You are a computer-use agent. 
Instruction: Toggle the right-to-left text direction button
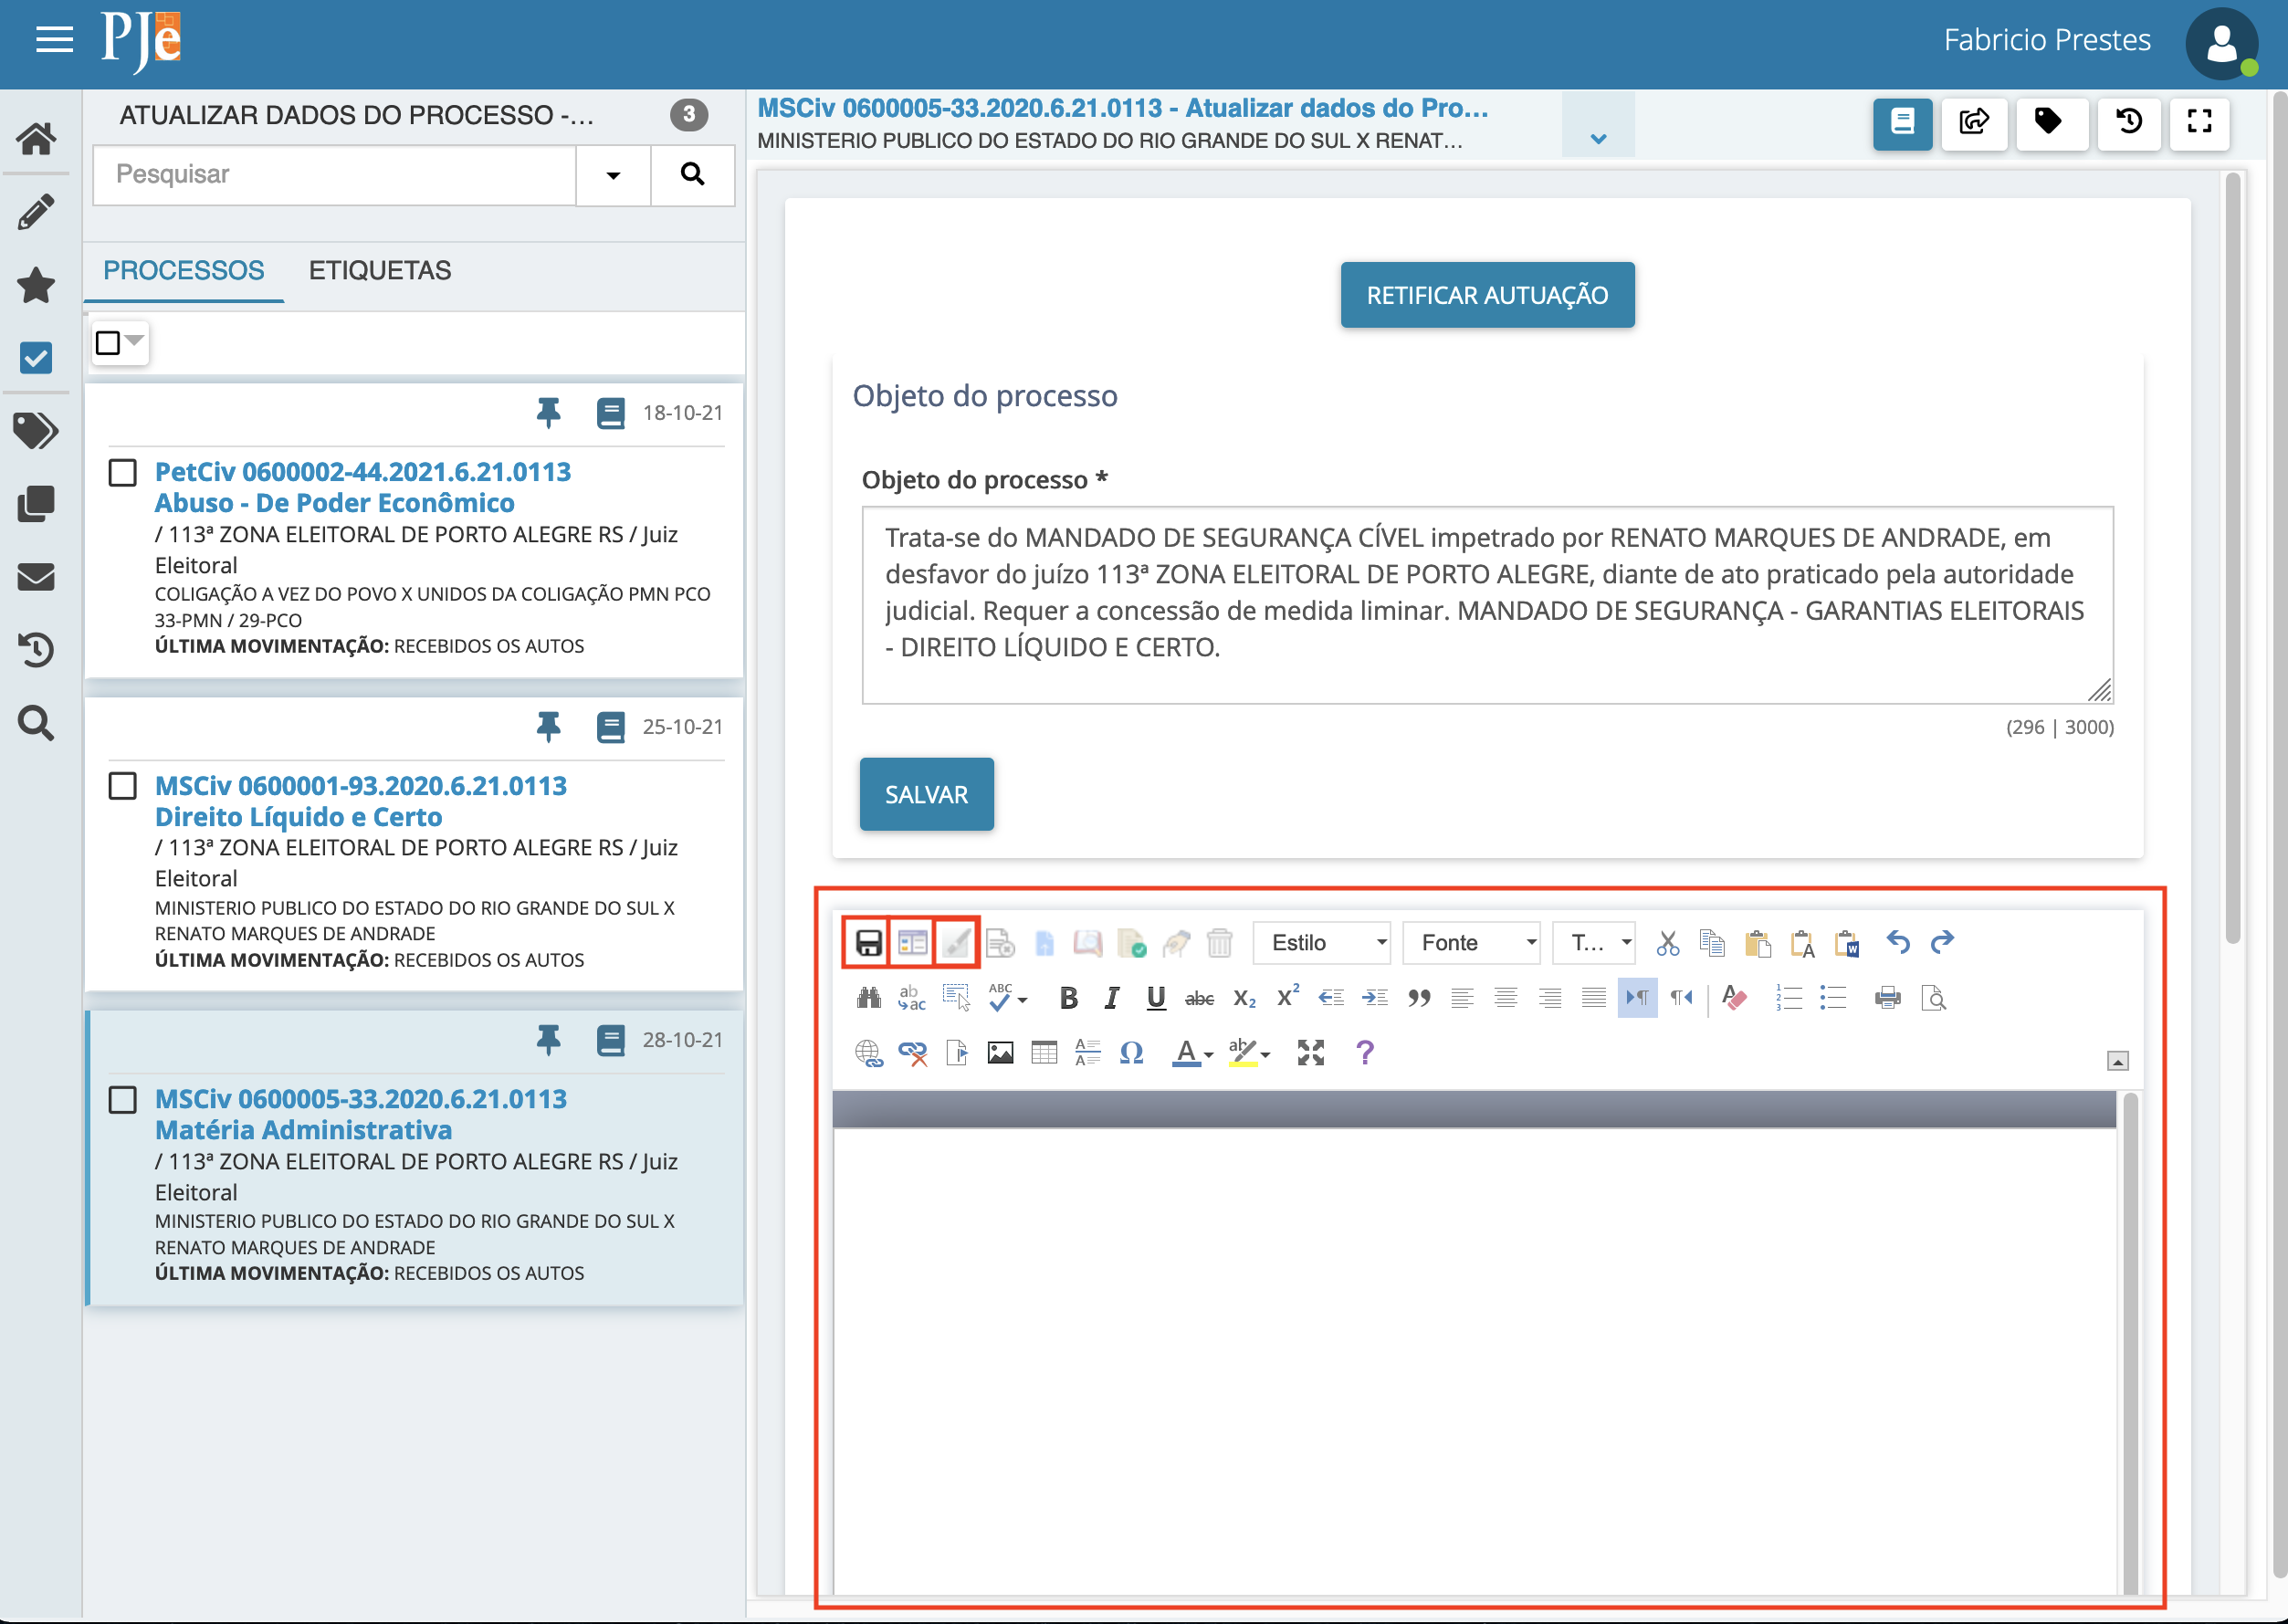pyautogui.click(x=1682, y=998)
